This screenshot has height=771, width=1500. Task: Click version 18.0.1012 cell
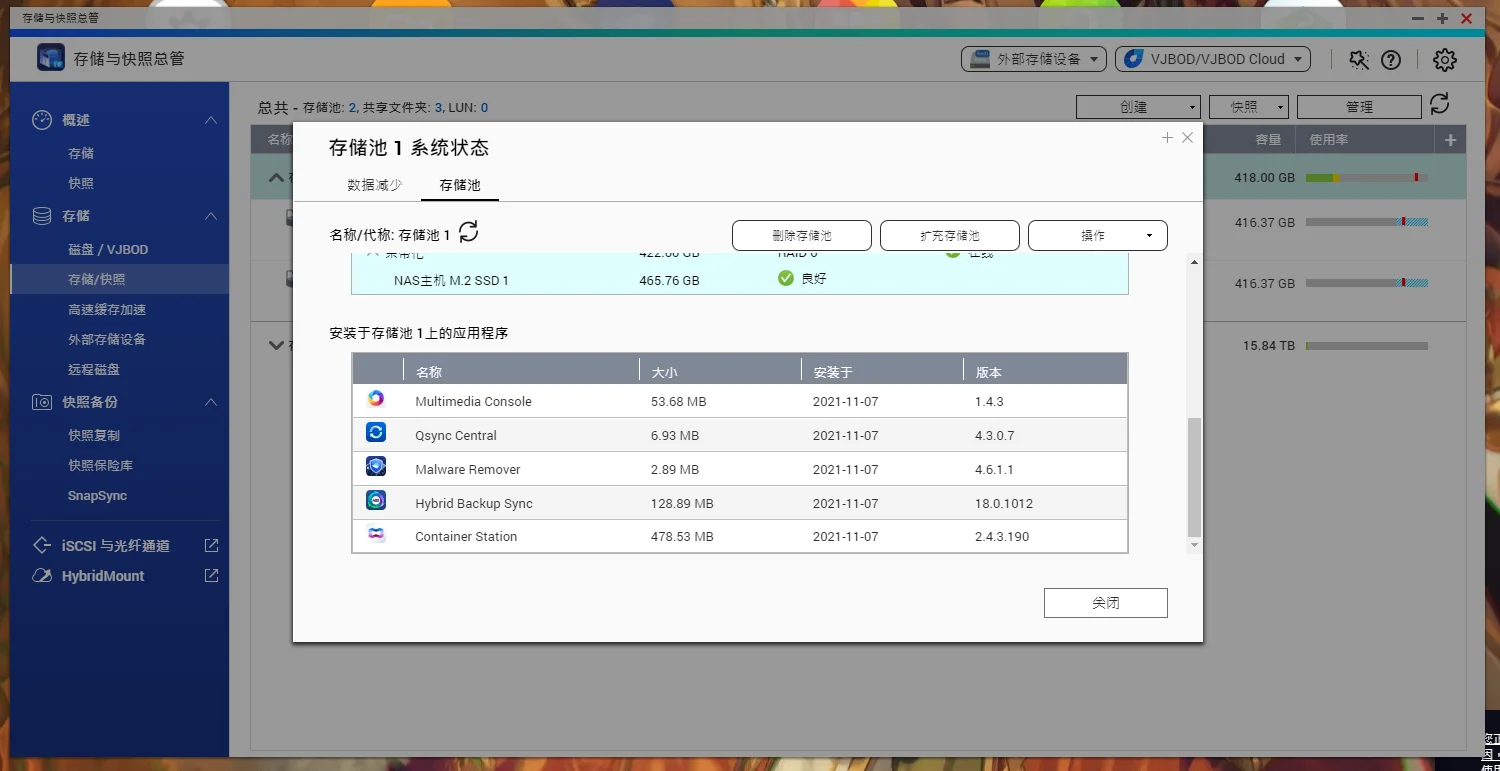(1004, 504)
